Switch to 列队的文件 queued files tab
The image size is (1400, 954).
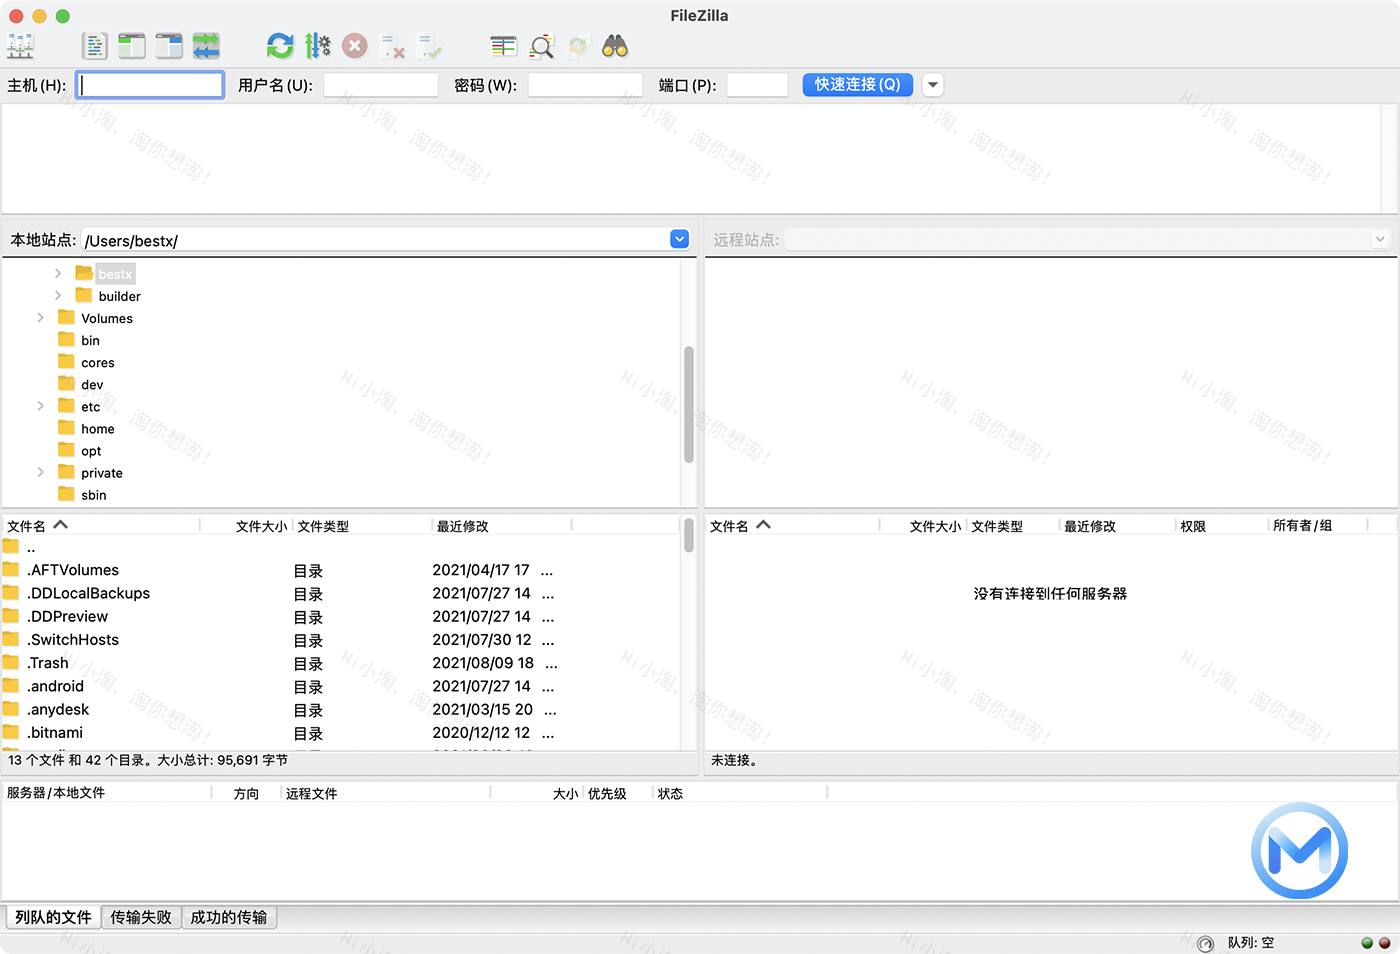click(53, 917)
